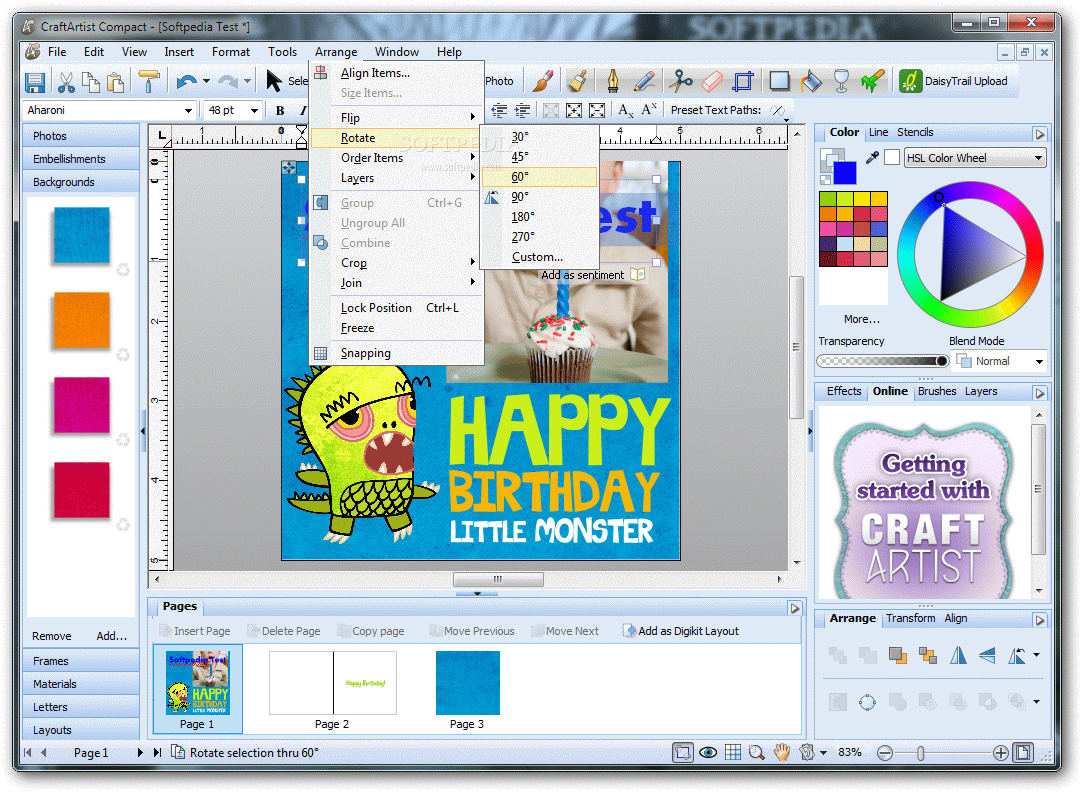1082x792 pixels.
Task: Click Flip Horizontal icon in Arrange panel
Action: click(958, 655)
